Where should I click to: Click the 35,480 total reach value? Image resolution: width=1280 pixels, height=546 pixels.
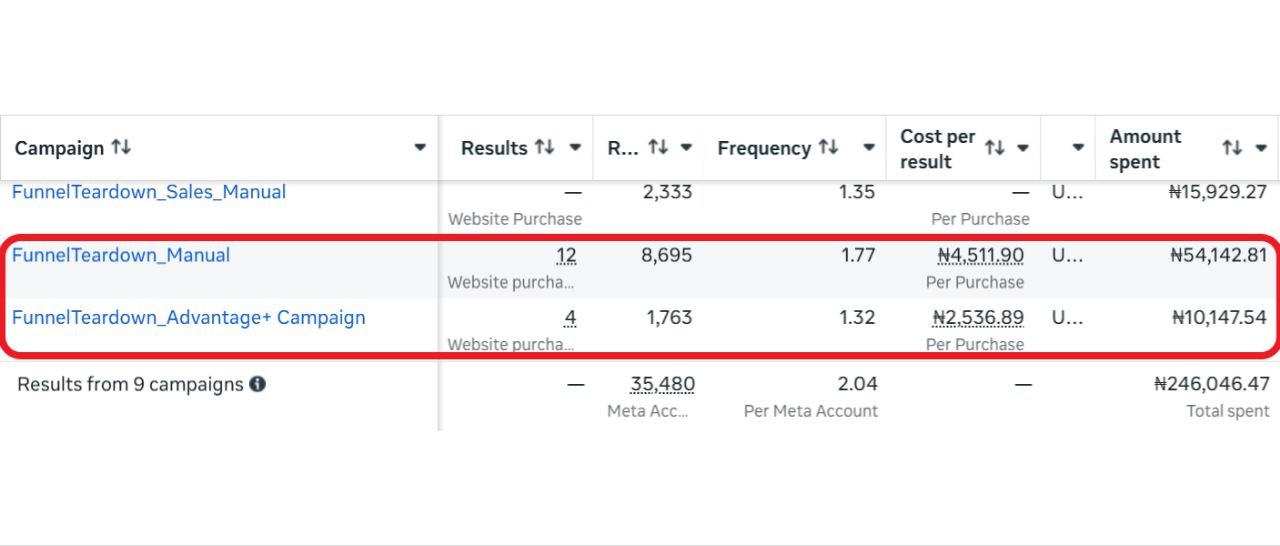tap(662, 384)
